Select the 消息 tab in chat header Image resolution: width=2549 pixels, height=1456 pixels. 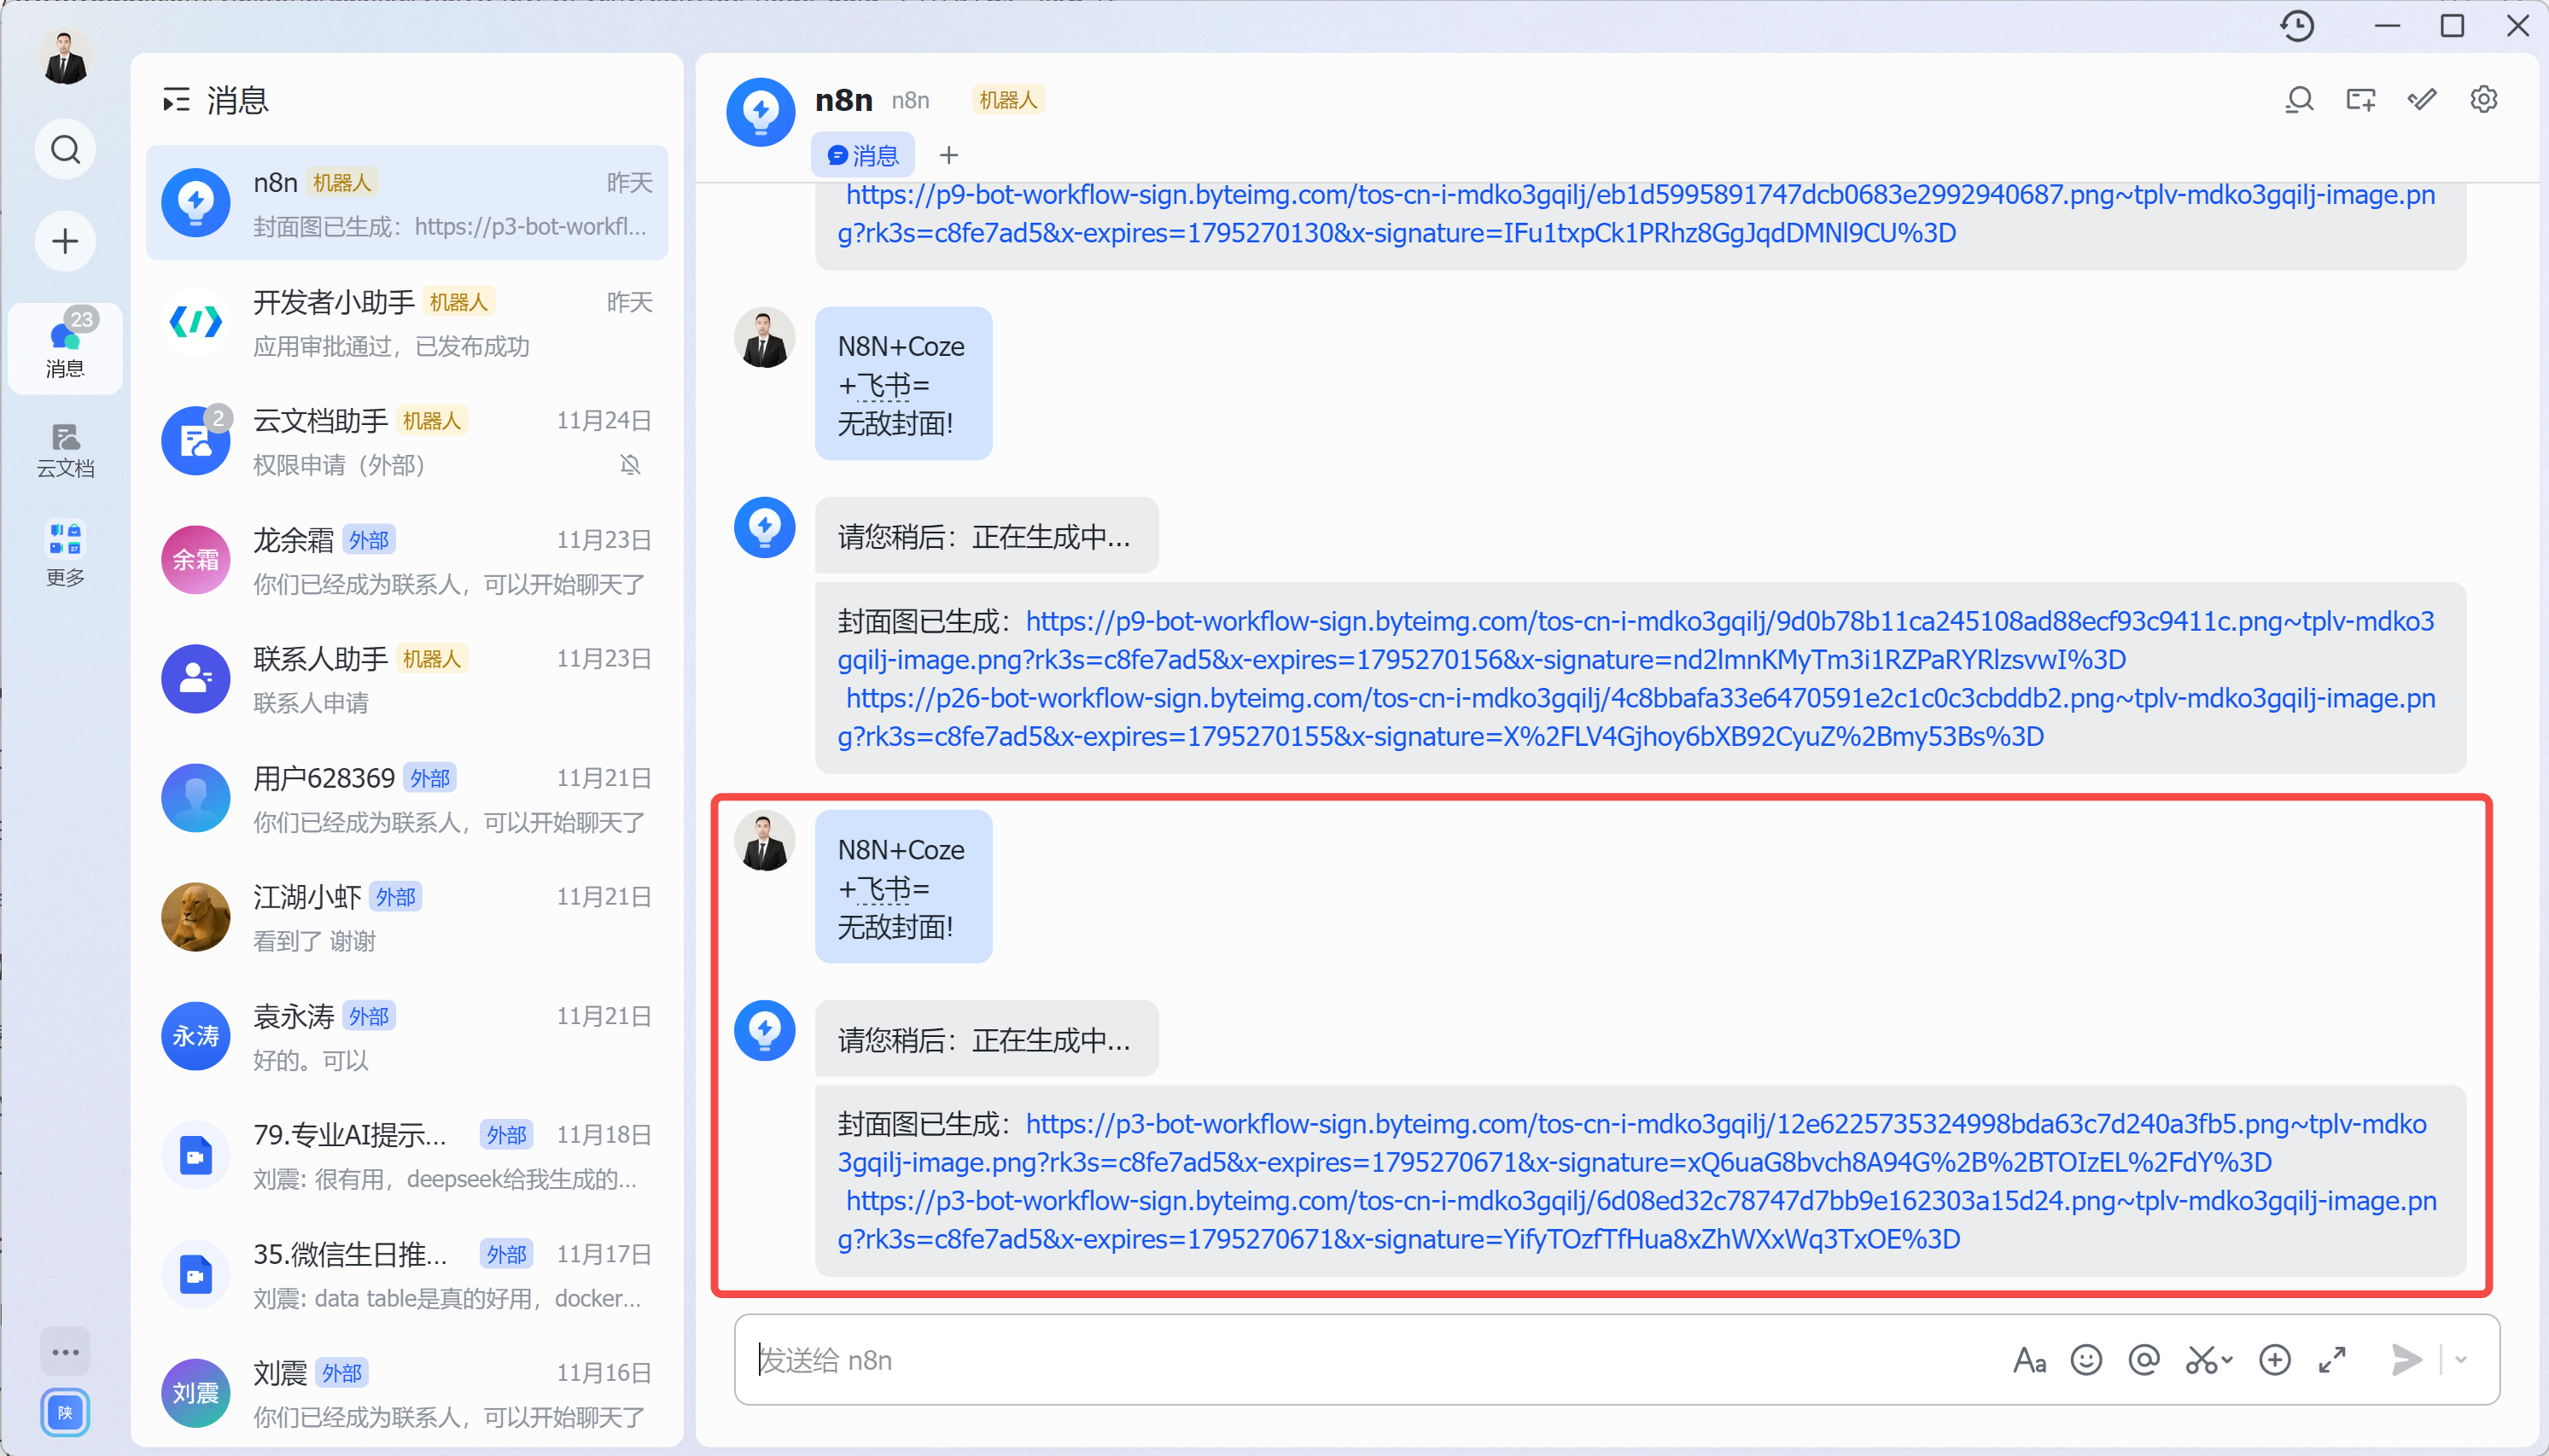(x=863, y=155)
